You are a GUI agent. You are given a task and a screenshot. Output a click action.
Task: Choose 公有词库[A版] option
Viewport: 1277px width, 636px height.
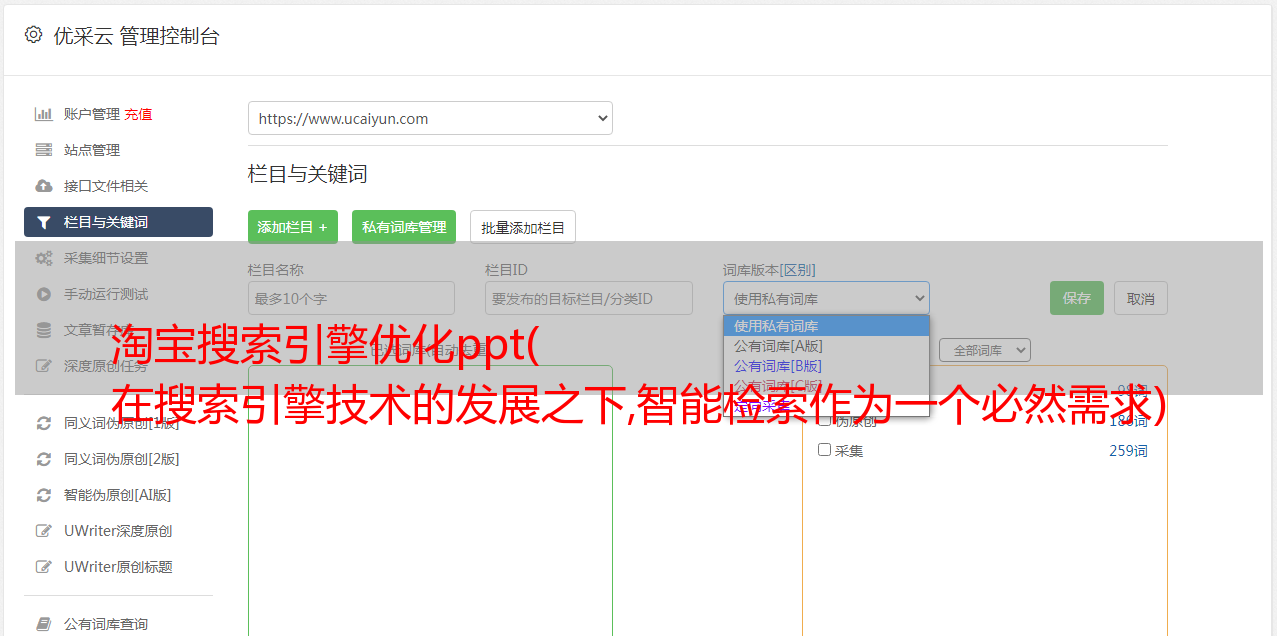tap(826, 346)
